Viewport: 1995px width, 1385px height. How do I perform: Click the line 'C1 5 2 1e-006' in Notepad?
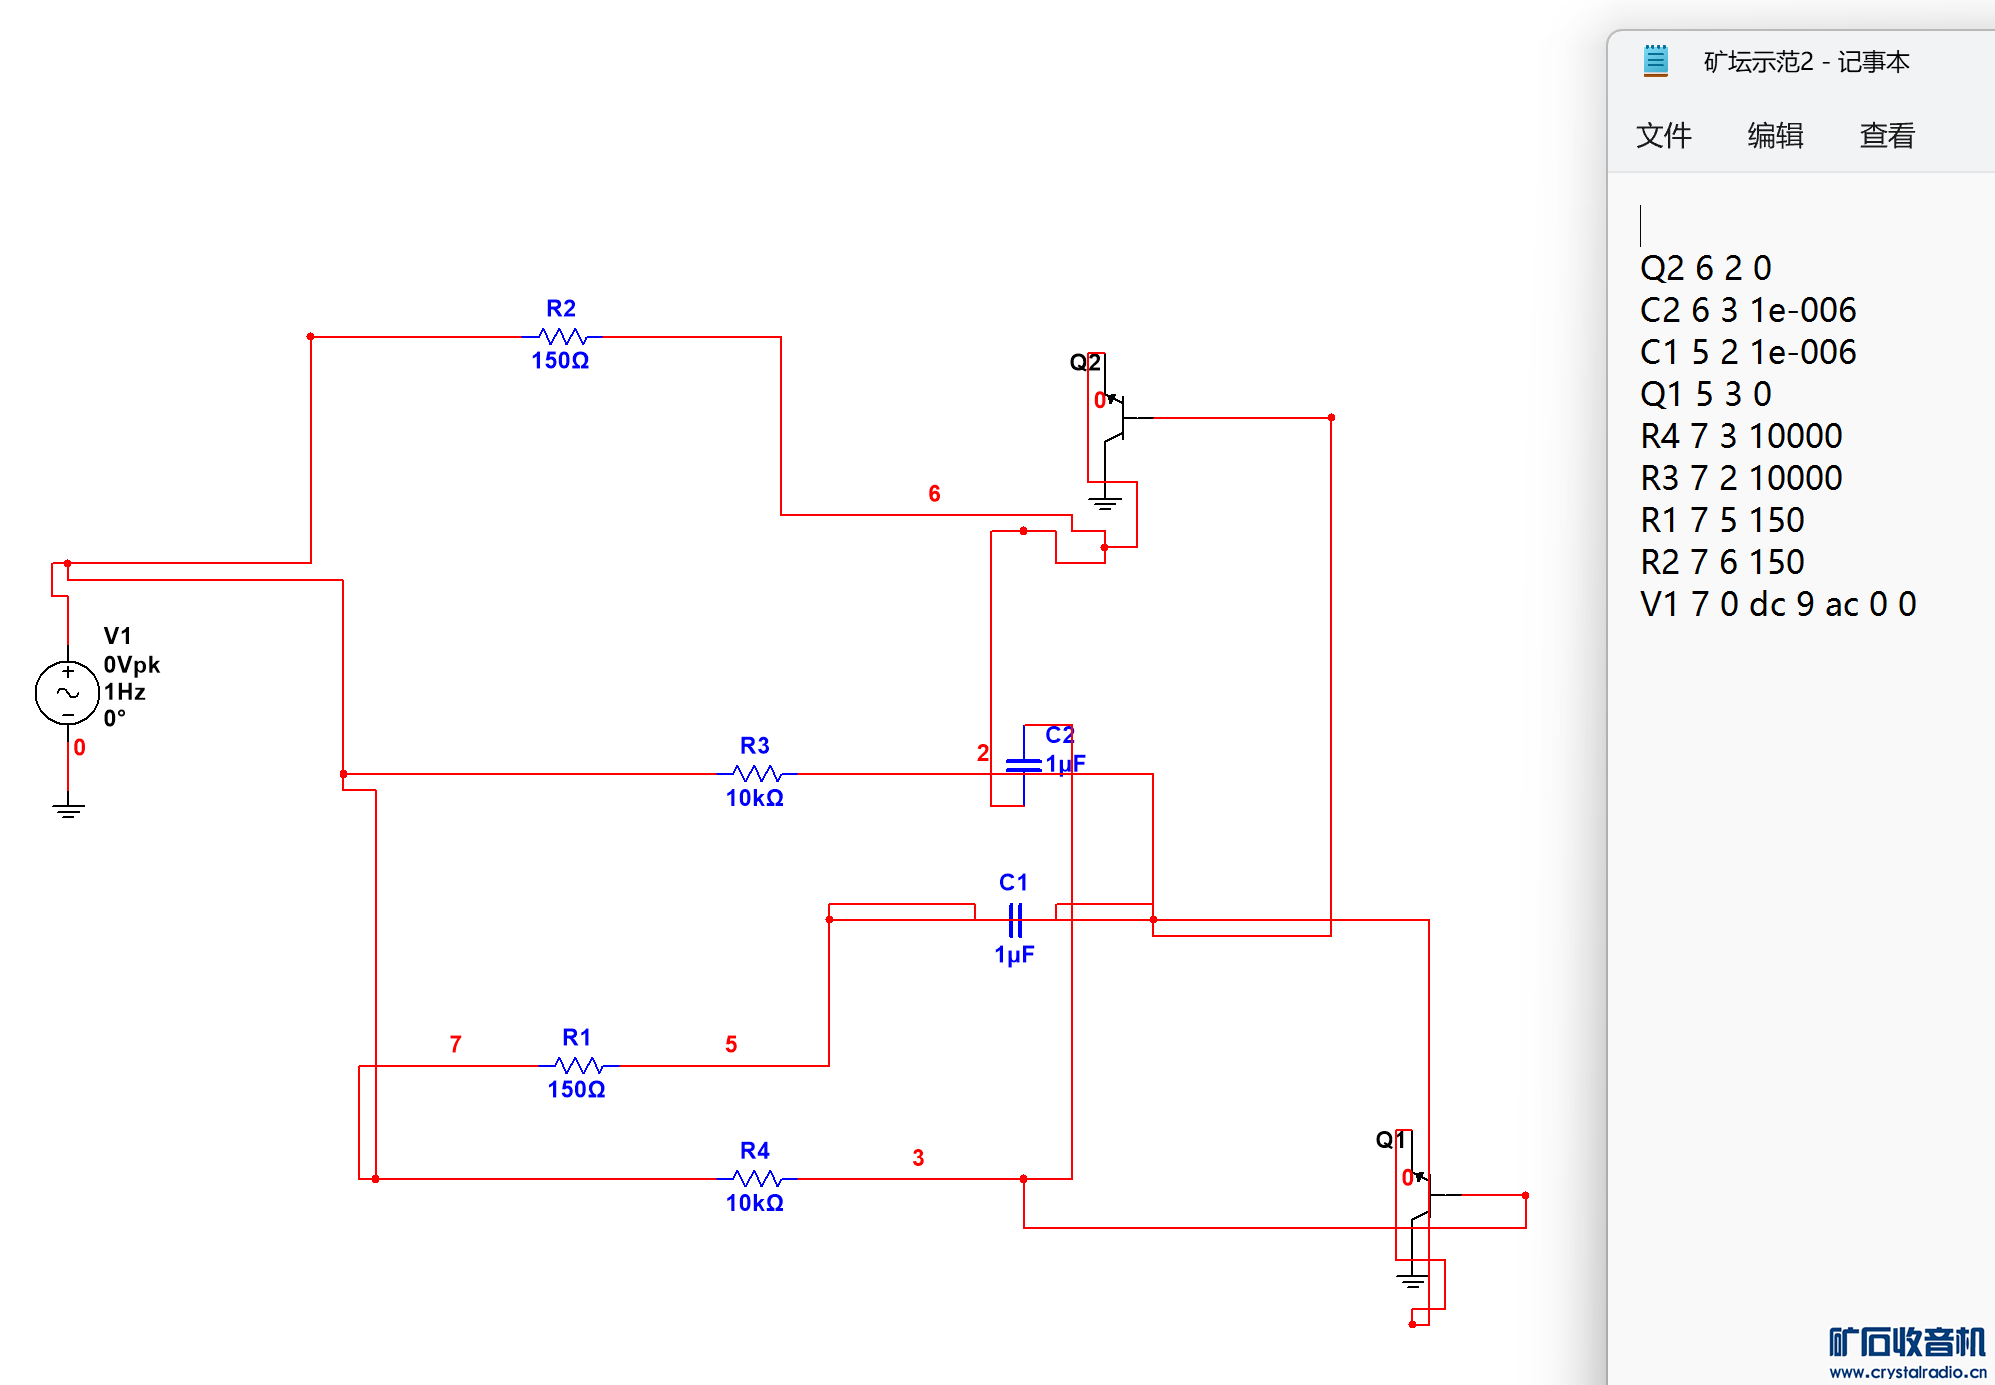click(1748, 352)
